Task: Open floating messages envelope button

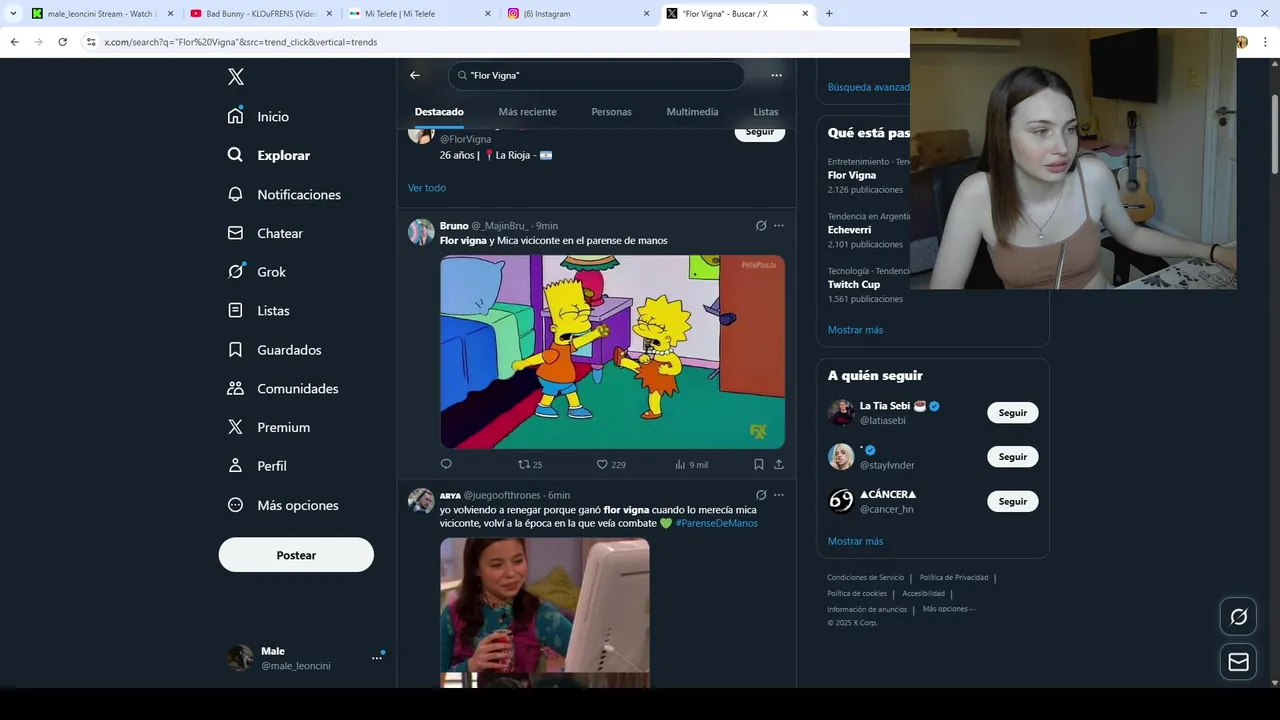Action: coord(1238,662)
